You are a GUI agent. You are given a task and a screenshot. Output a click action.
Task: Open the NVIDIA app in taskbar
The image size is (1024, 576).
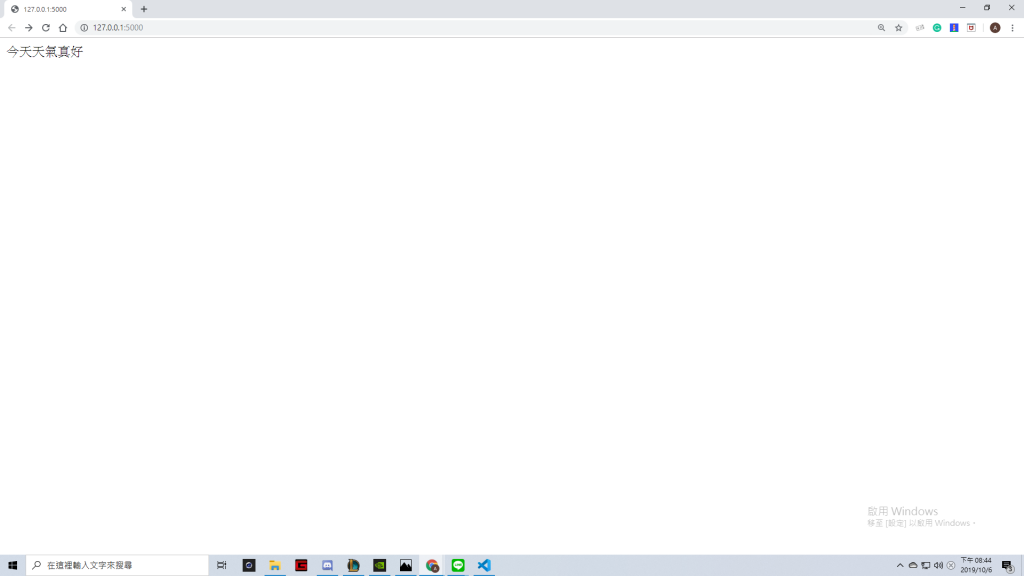click(x=379, y=565)
